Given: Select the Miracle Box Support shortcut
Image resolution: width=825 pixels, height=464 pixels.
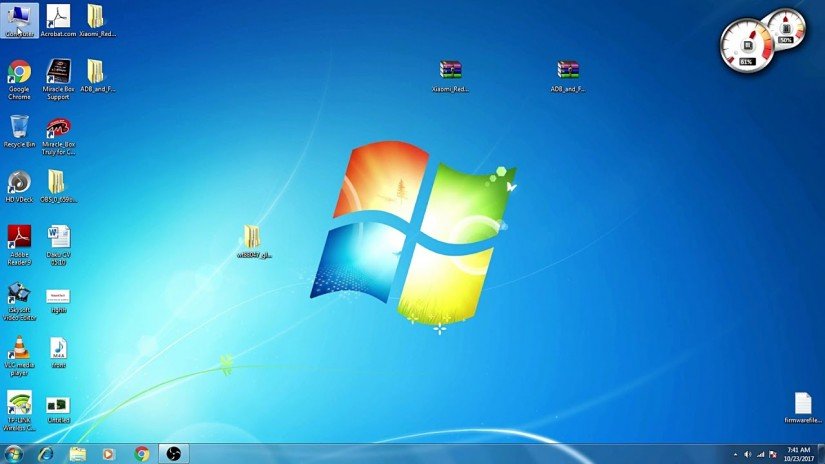Looking at the screenshot, I should pos(58,79).
